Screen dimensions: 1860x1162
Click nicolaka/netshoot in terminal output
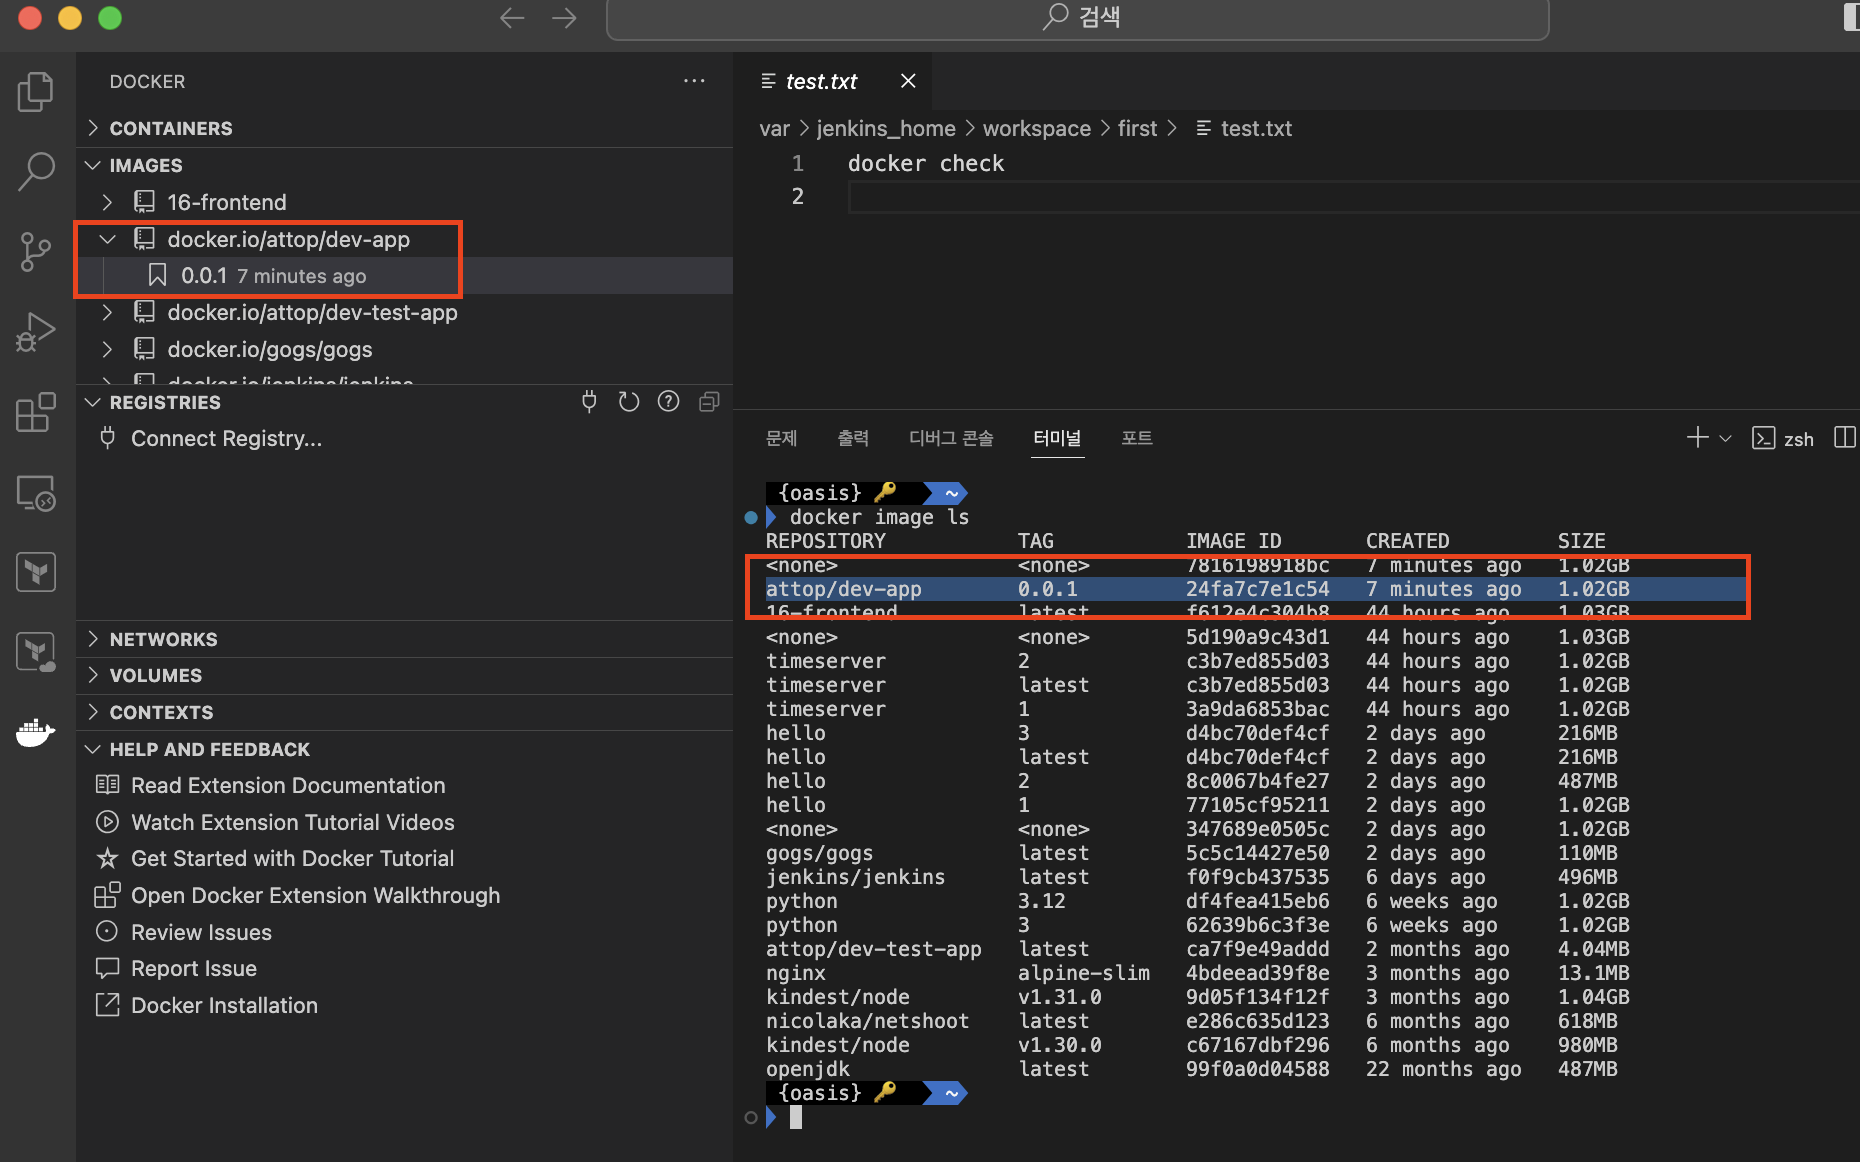point(867,1021)
